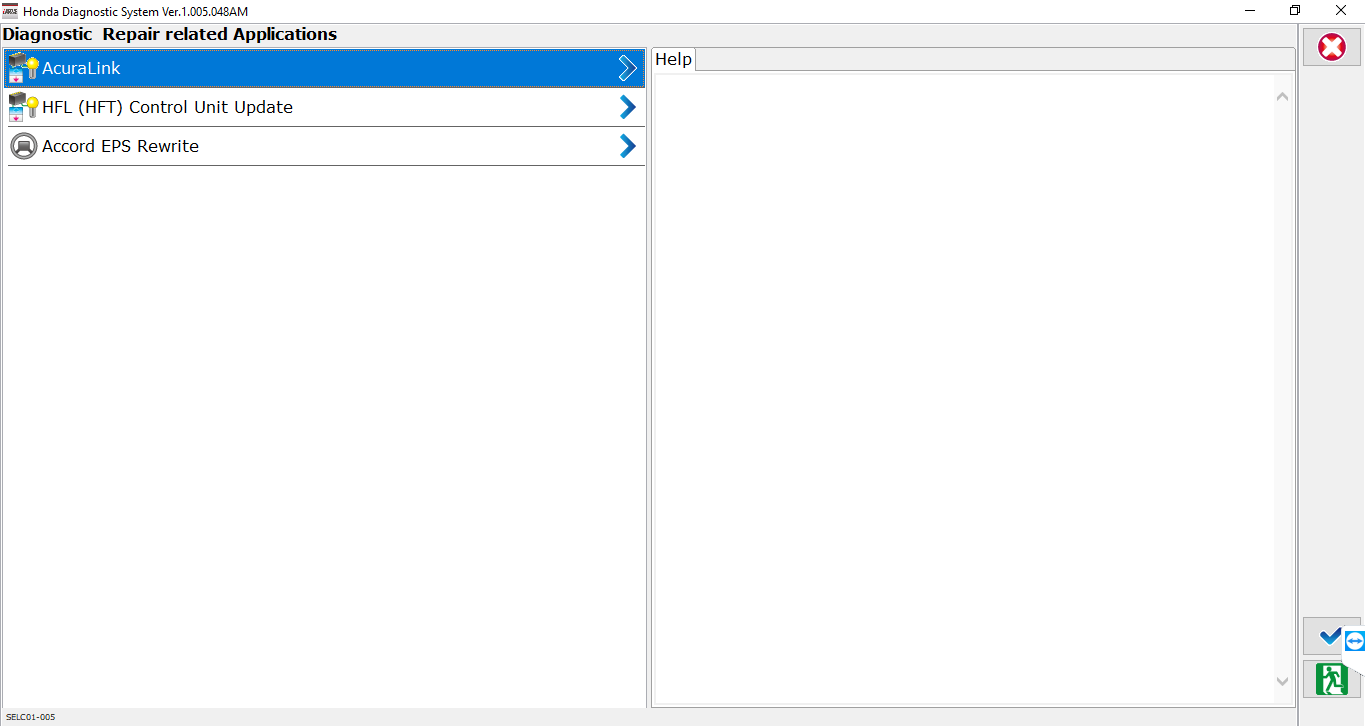Minimize the Honda Diagnostic System window
Image resolution: width=1365 pixels, height=726 pixels.
point(1250,11)
